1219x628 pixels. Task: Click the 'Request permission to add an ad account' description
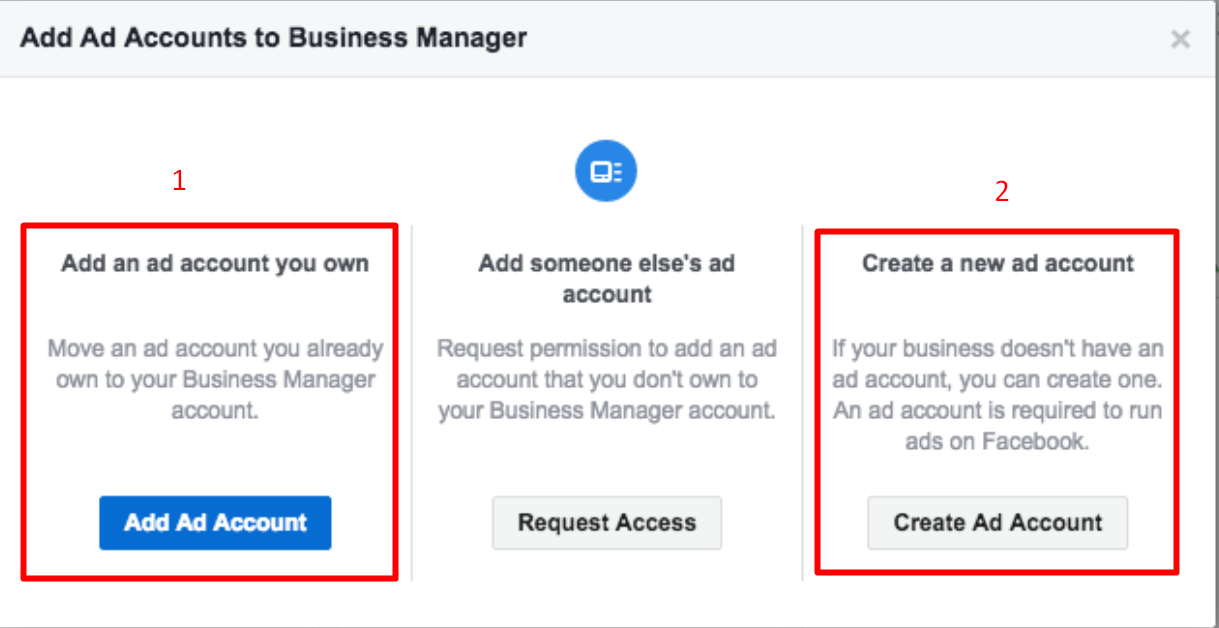(x=607, y=380)
